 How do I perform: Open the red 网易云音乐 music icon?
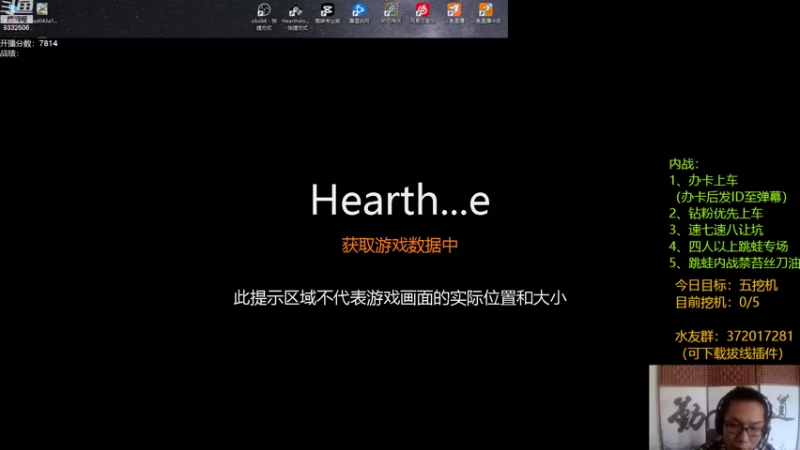[x=422, y=13]
